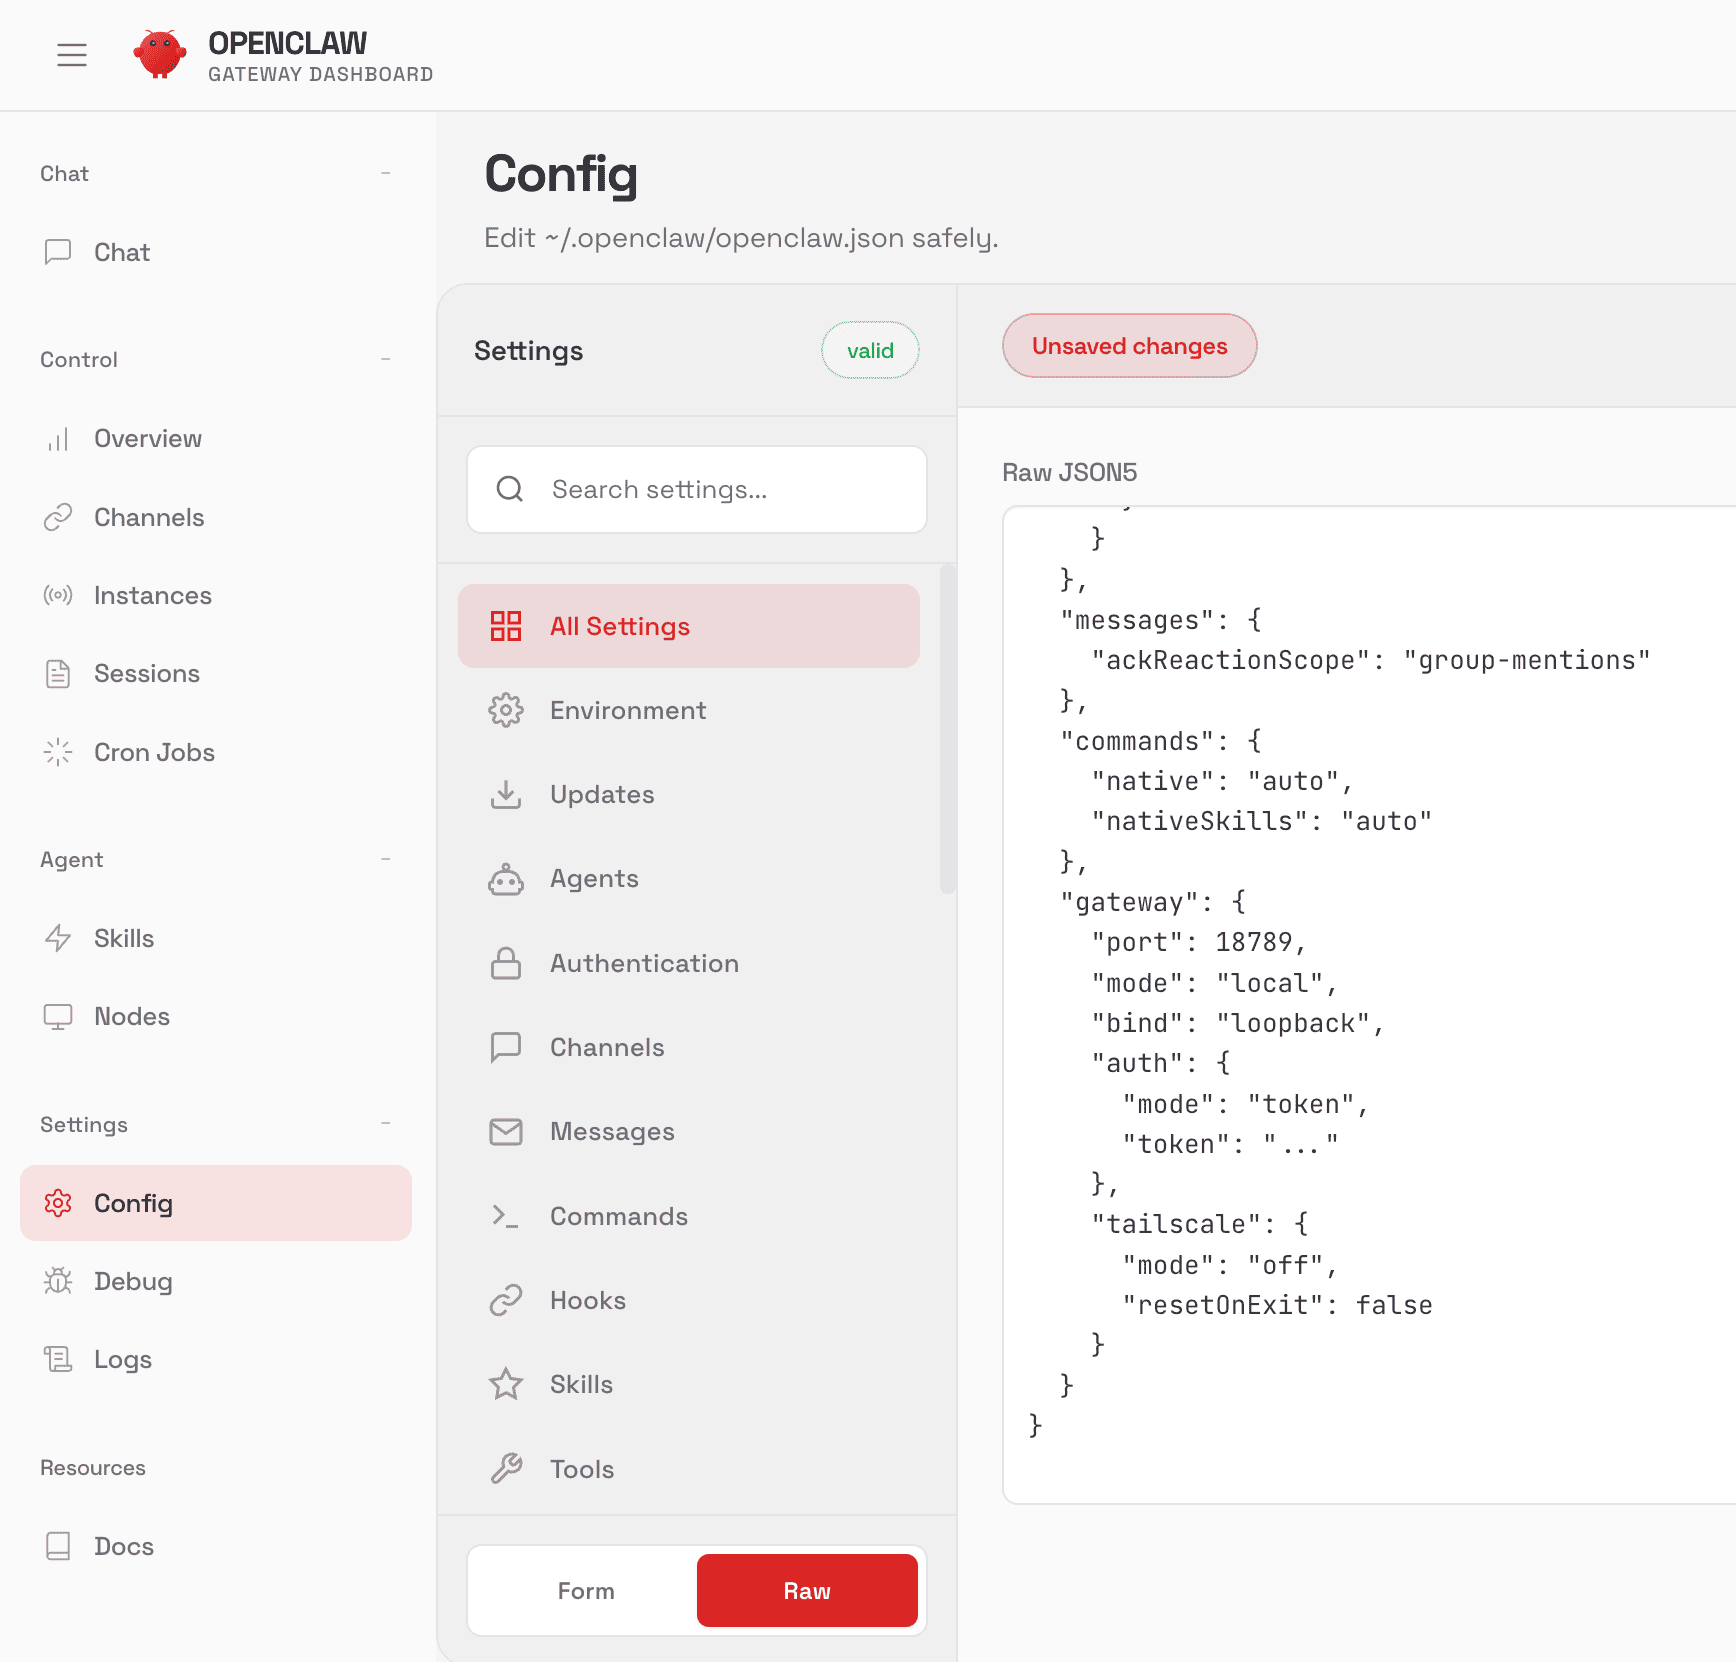Viewport: 1736px width, 1662px height.
Task: Click the Search settings input field
Action: (697, 490)
